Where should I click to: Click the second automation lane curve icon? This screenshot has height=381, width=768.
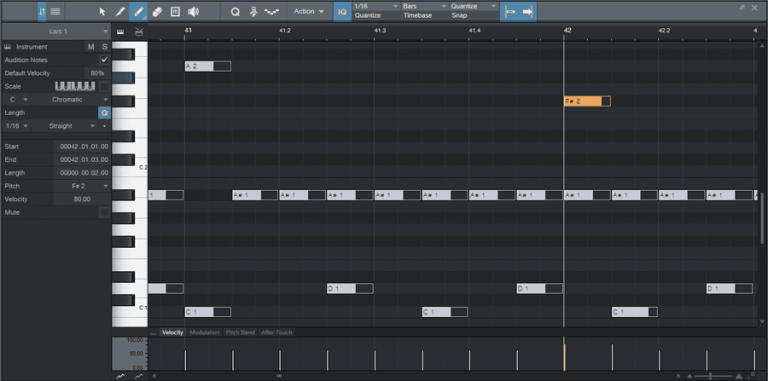[139, 376]
